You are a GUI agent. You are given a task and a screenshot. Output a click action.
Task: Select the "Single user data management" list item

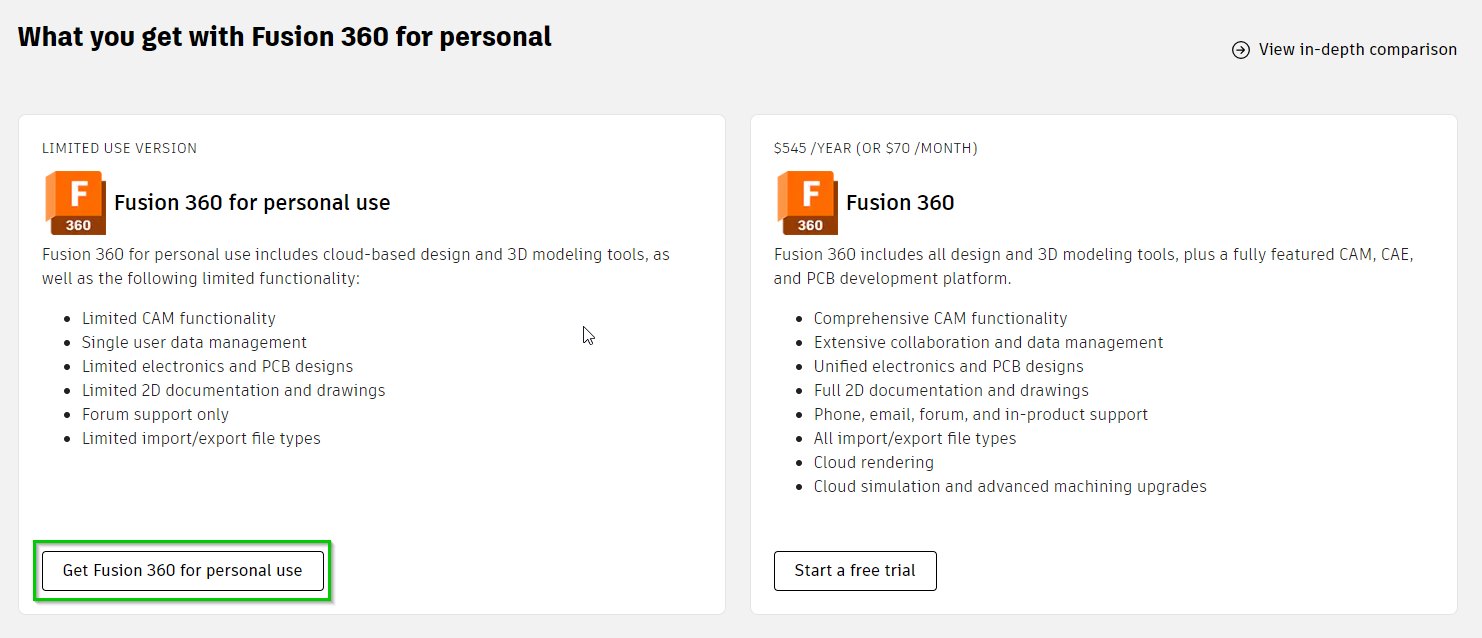tap(194, 342)
